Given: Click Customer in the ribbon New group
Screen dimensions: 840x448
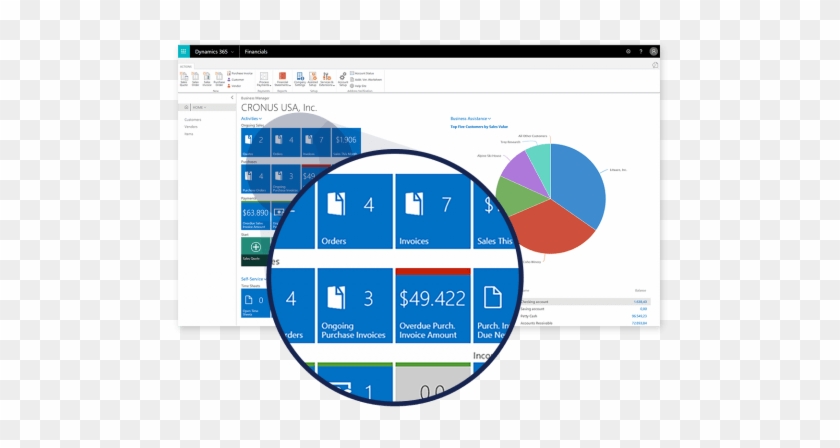Looking at the screenshot, I should (x=236, y=80).
